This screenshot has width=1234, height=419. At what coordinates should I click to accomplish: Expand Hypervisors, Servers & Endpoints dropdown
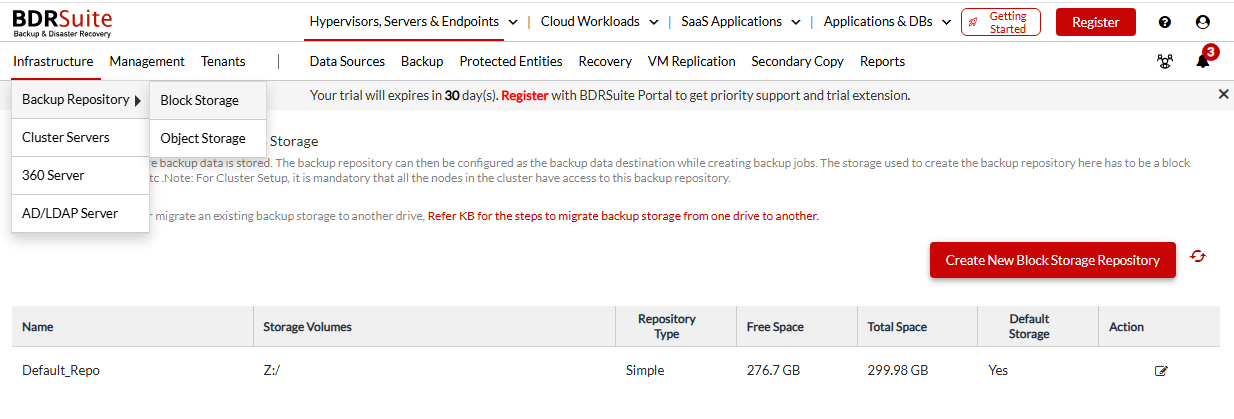413,21
